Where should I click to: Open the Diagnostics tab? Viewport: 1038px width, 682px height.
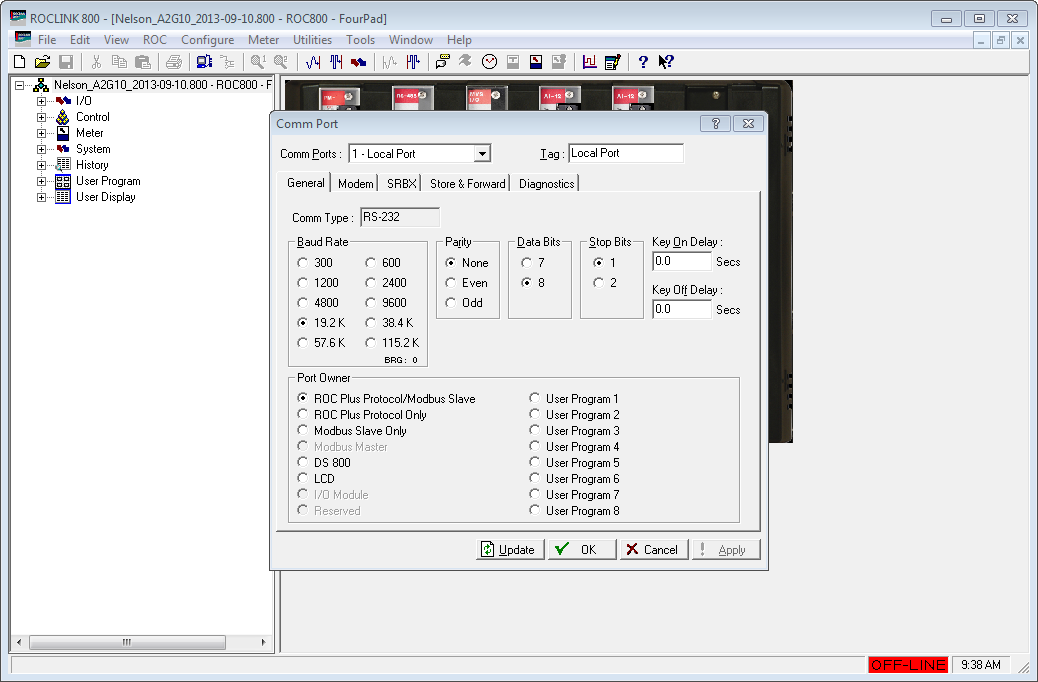546,184
